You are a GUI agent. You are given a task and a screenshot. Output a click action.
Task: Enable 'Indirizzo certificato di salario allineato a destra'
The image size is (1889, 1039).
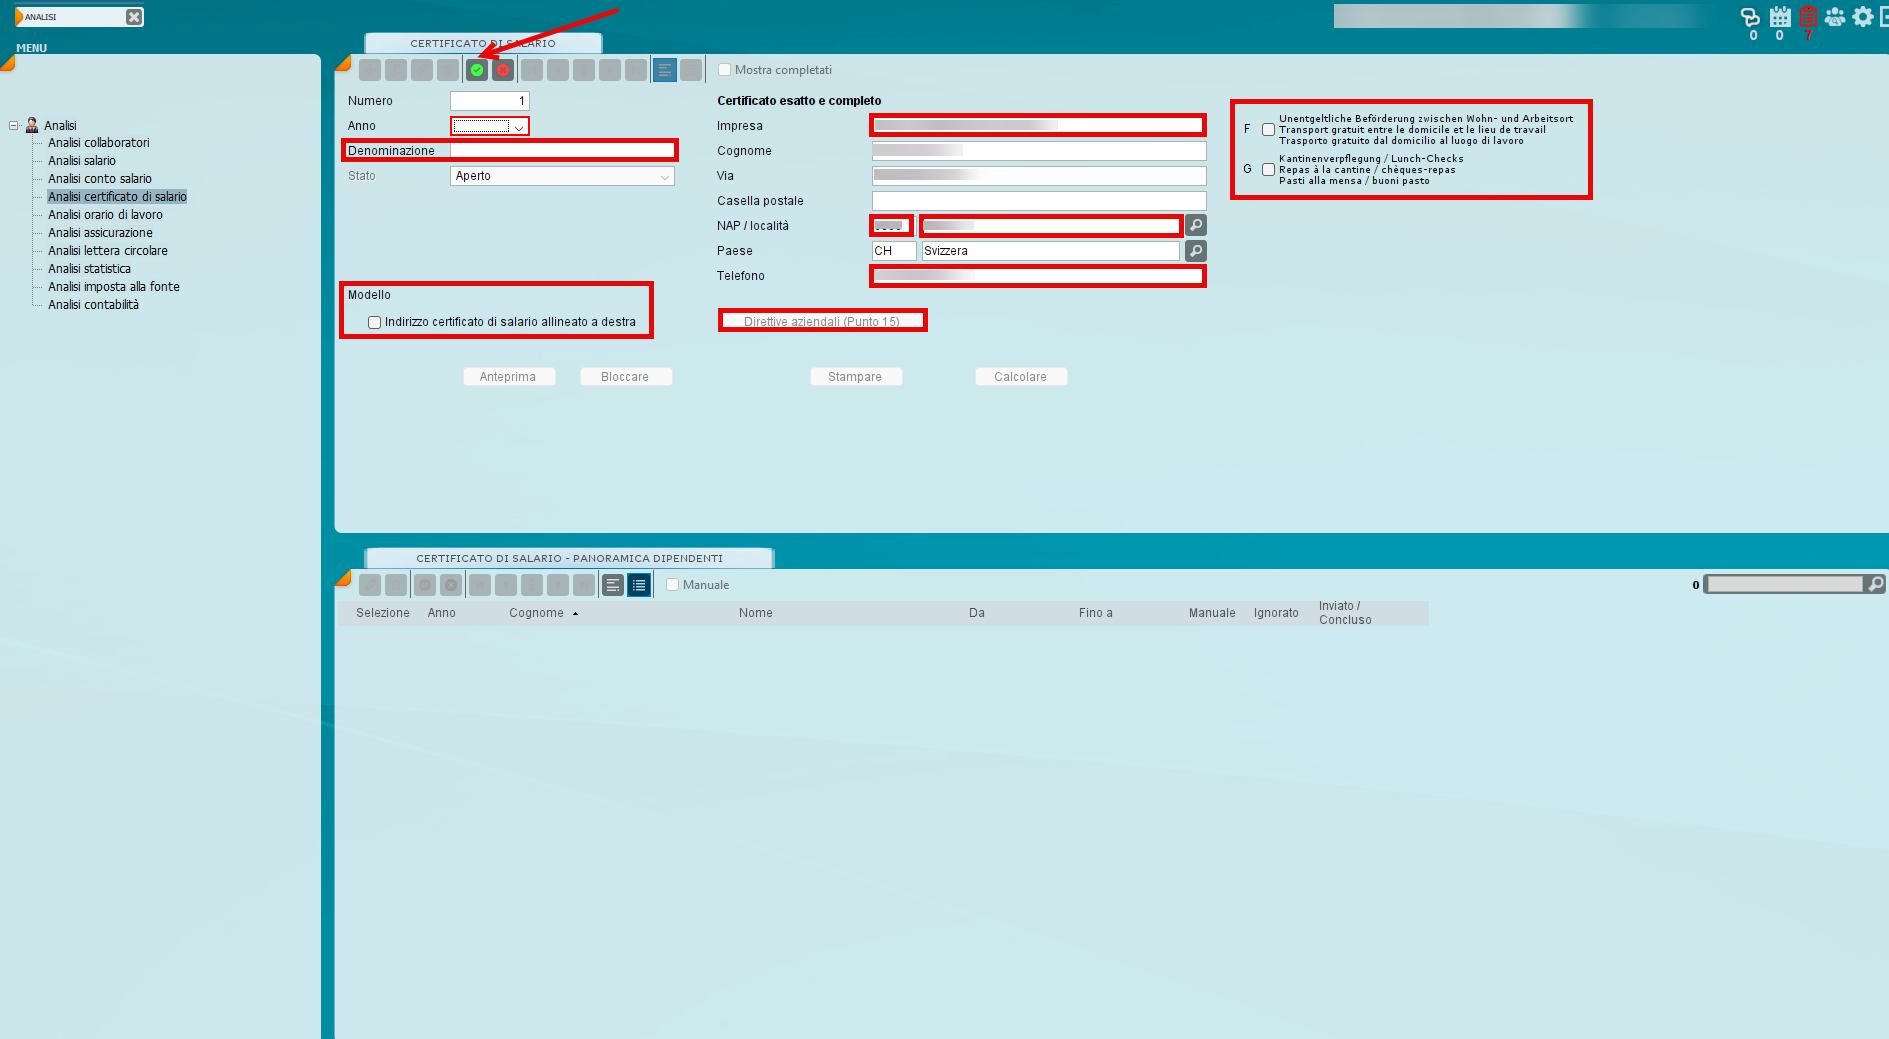(375, 322)
